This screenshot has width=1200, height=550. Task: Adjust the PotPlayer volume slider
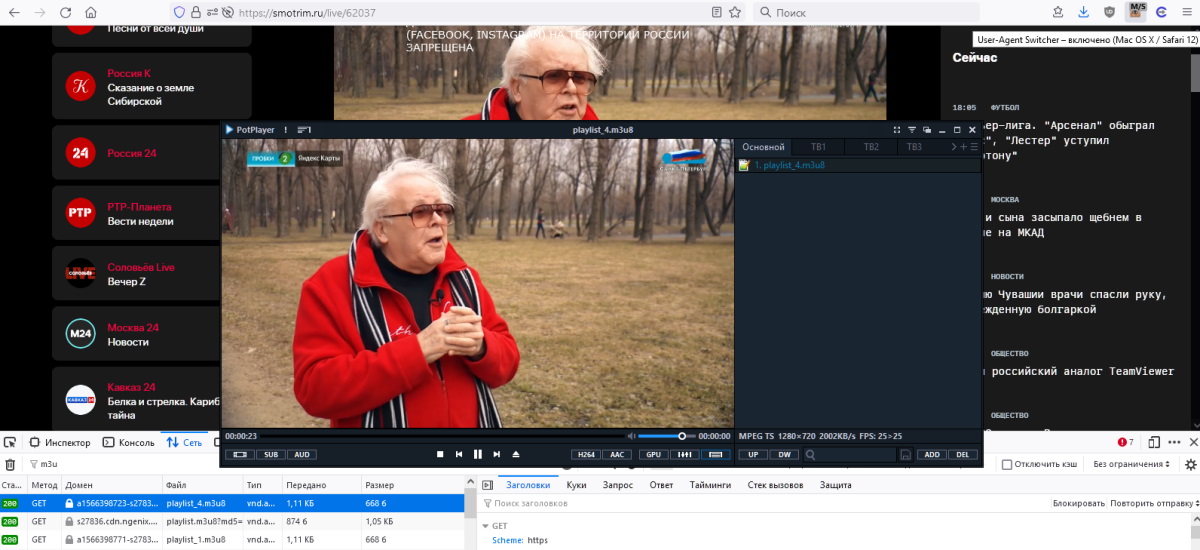click(666, 436)
